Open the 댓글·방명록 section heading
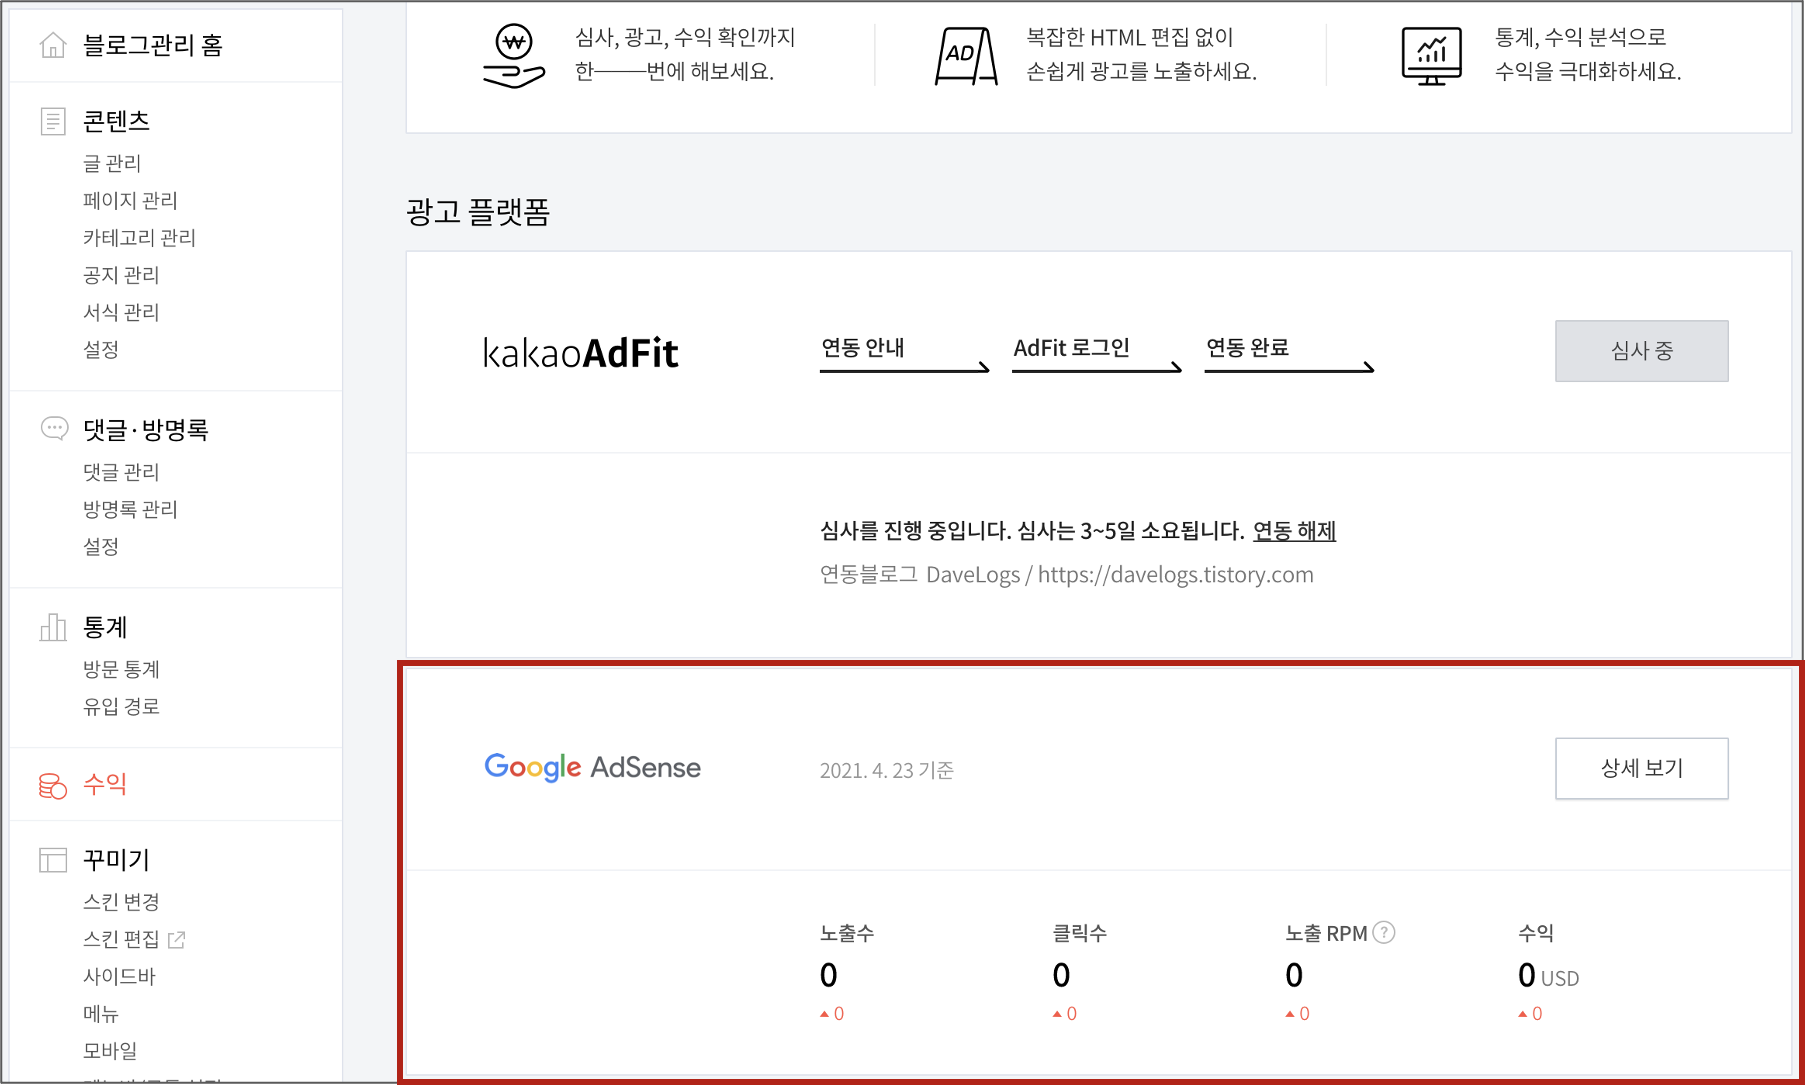 pos(146,430)
